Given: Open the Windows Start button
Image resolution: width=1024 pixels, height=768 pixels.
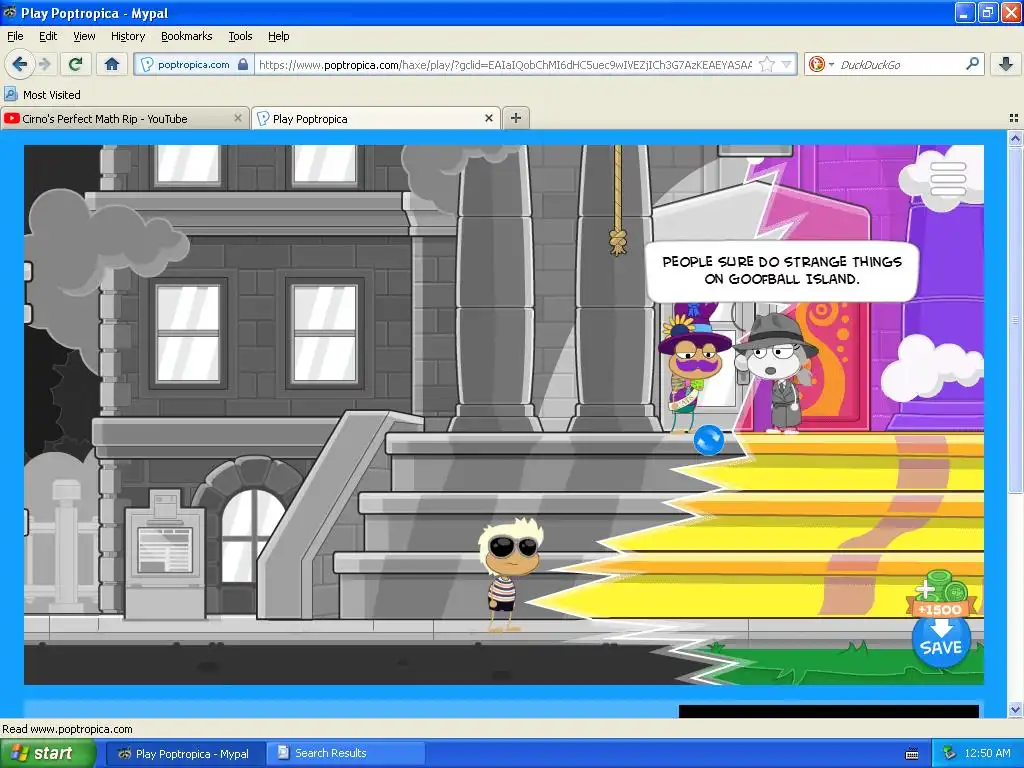Looking at the screenshot, I should [x=46, y=754].
